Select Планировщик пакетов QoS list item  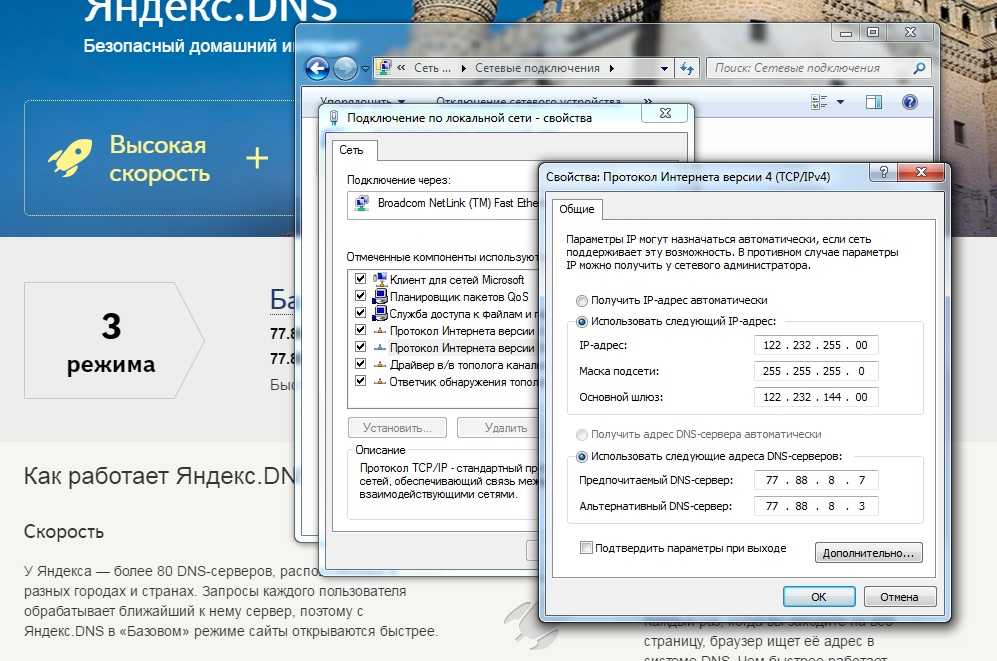(x=458, y=297)
